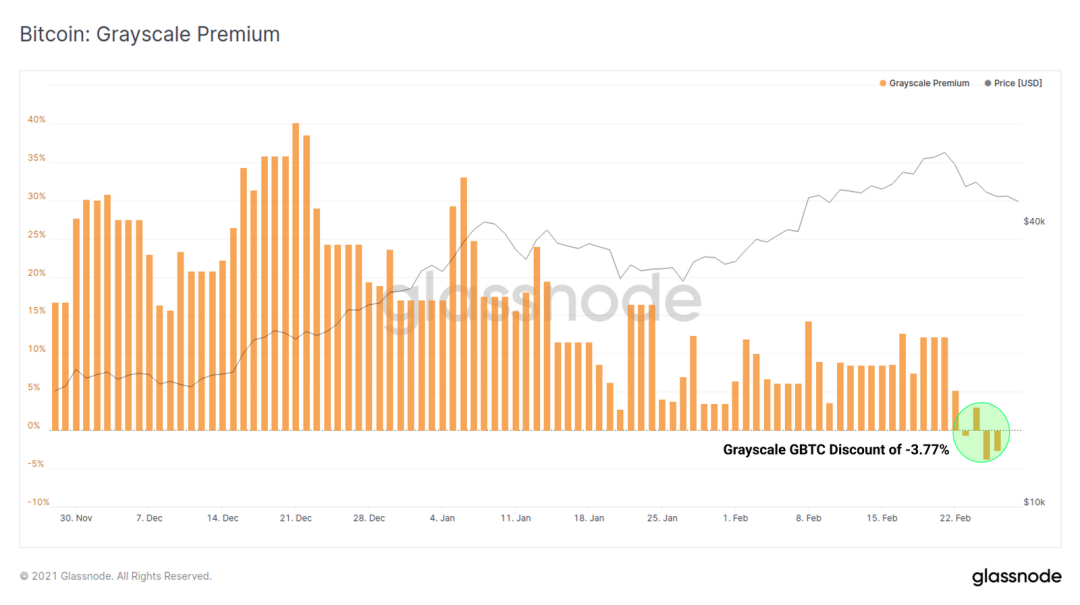
Task: Click the 35% y-axis label
Action: point(37,158)
